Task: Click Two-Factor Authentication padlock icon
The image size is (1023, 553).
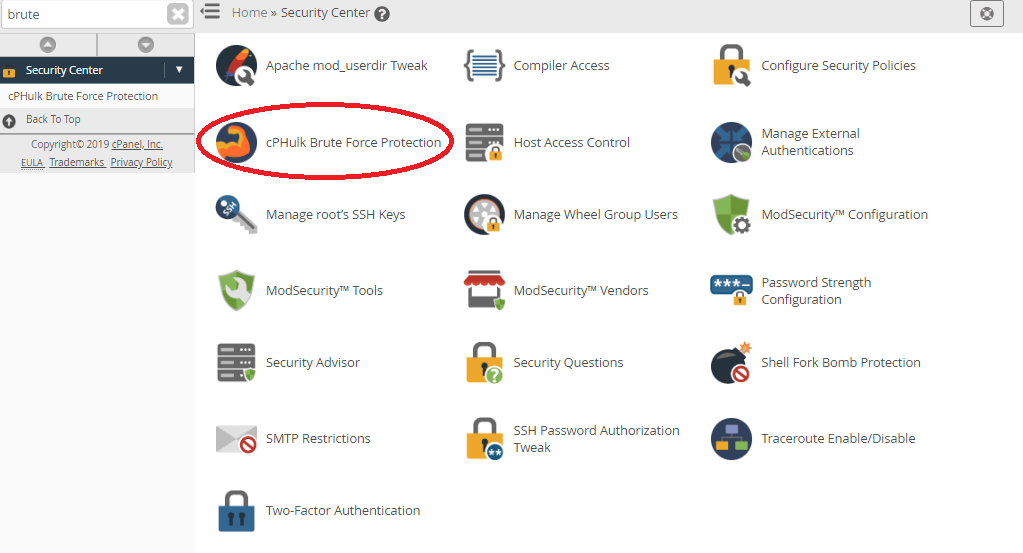Action: (x=236, y=511)
